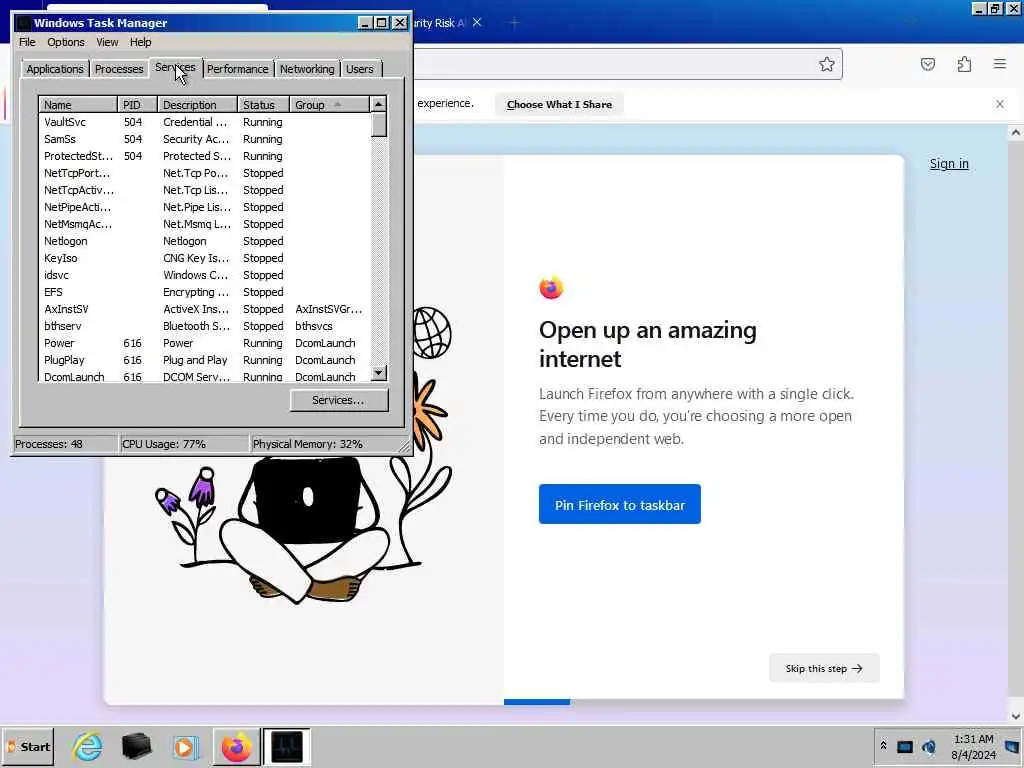Open the Pocket save icon in Firefox
The width and height of the screenshot is (1024, 768).
point(928,64)
